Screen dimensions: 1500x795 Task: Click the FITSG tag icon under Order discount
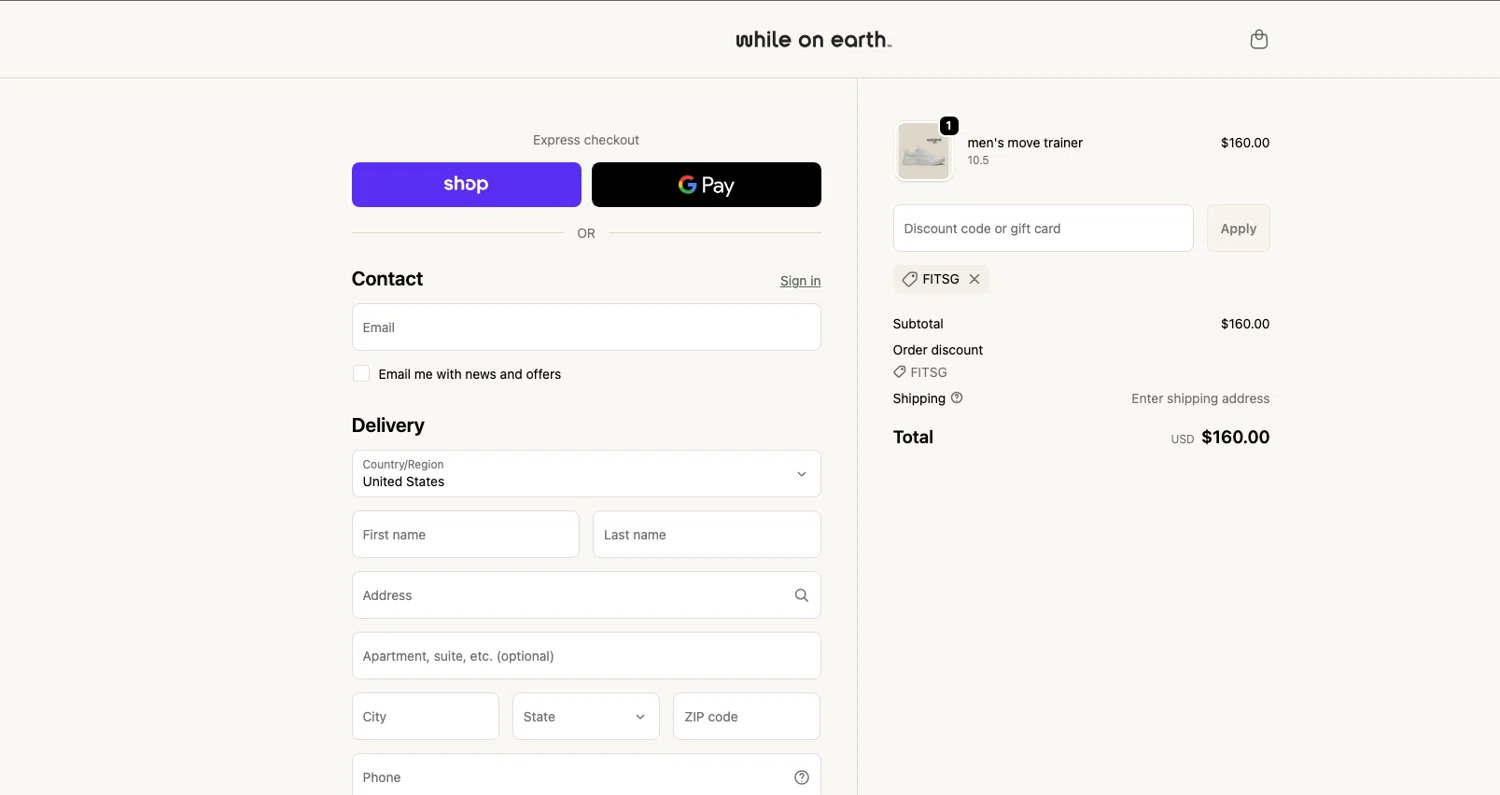pos(900,372)
